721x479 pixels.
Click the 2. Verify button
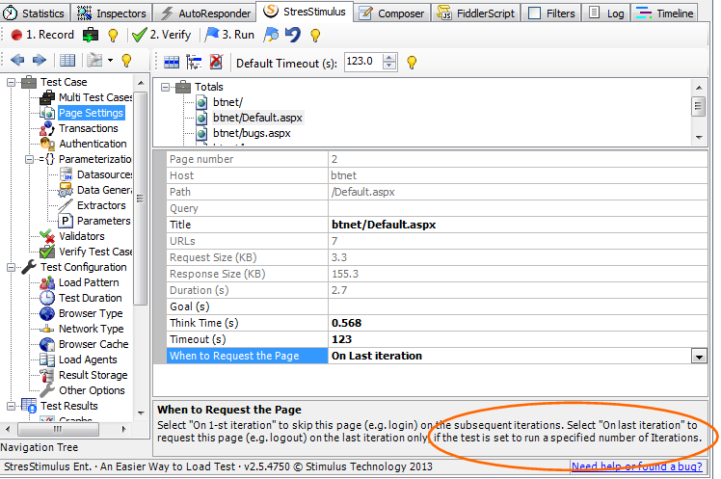click(x=161, y=35)
